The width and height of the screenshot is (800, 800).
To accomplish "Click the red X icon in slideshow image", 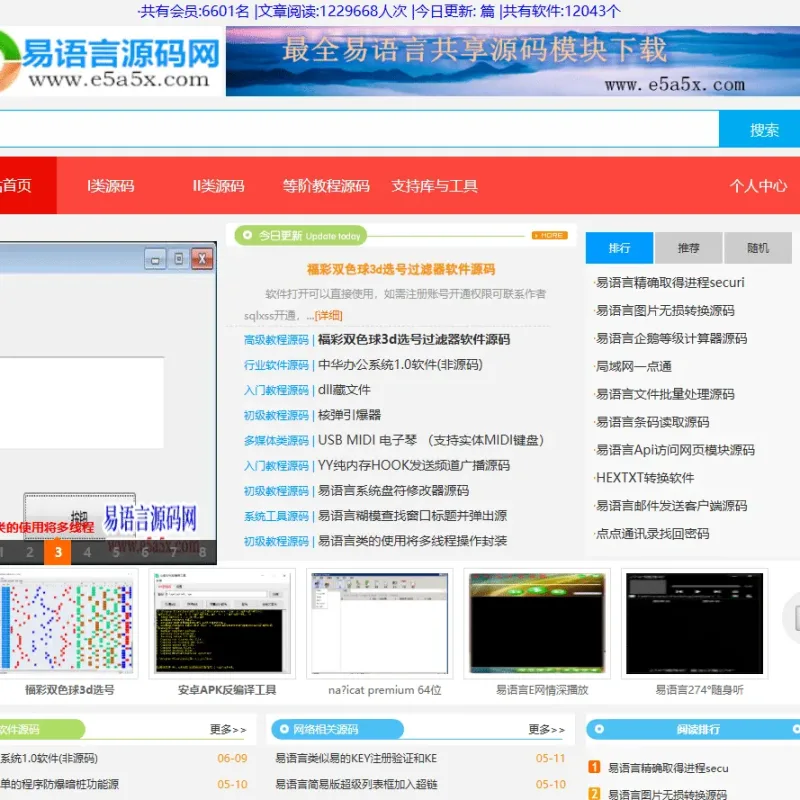I will [x=202, y=259].
